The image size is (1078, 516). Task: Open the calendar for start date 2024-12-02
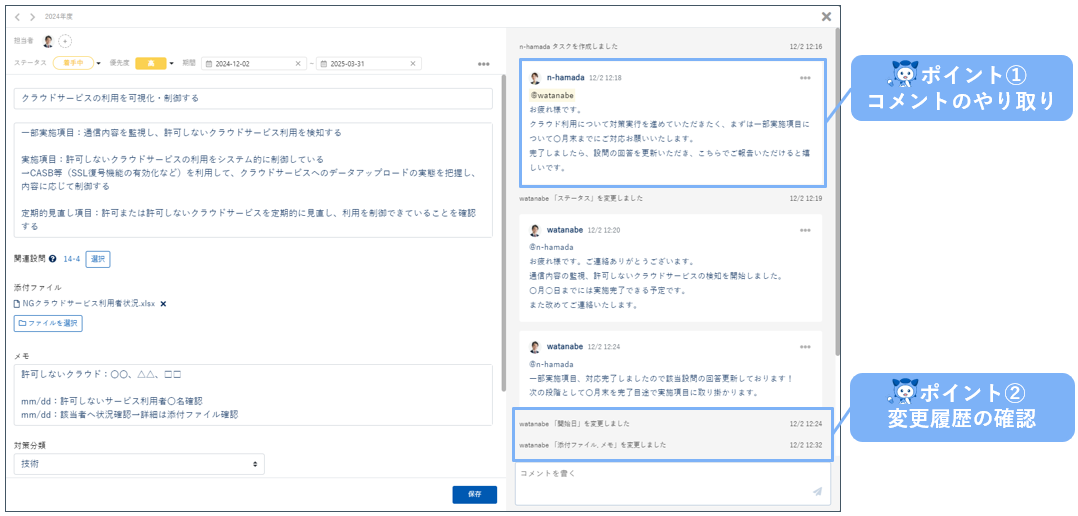coord(210,63)
